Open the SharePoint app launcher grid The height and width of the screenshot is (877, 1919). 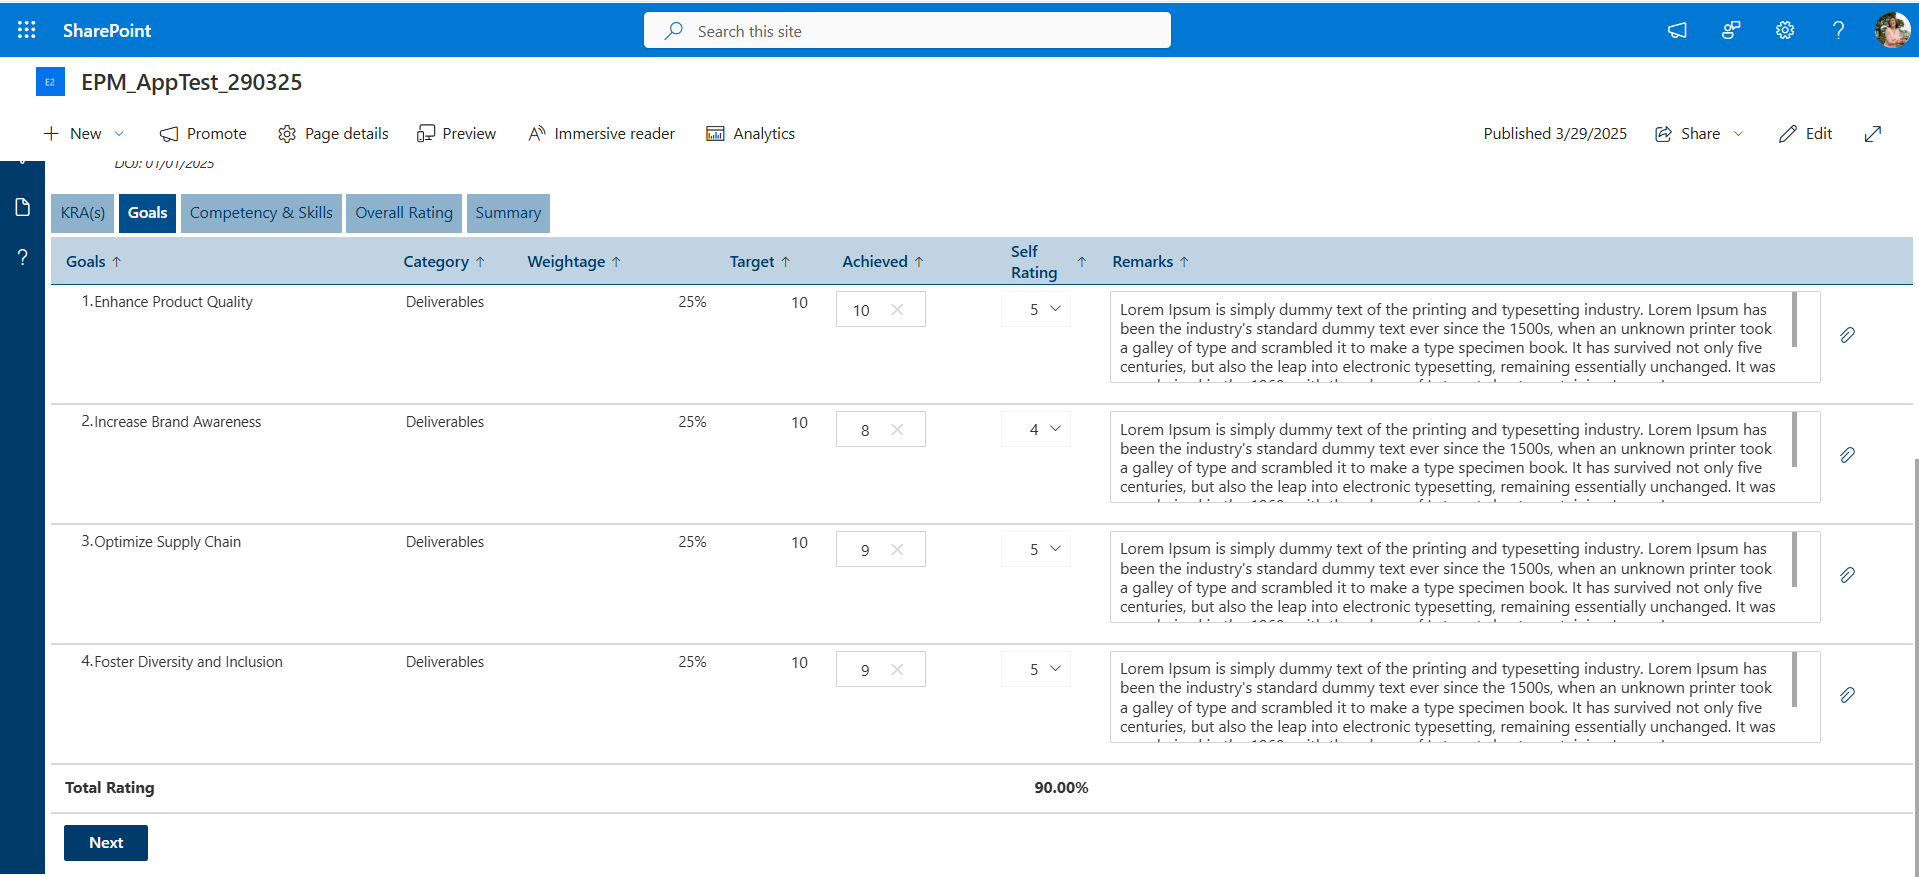[x=27, y=30]
